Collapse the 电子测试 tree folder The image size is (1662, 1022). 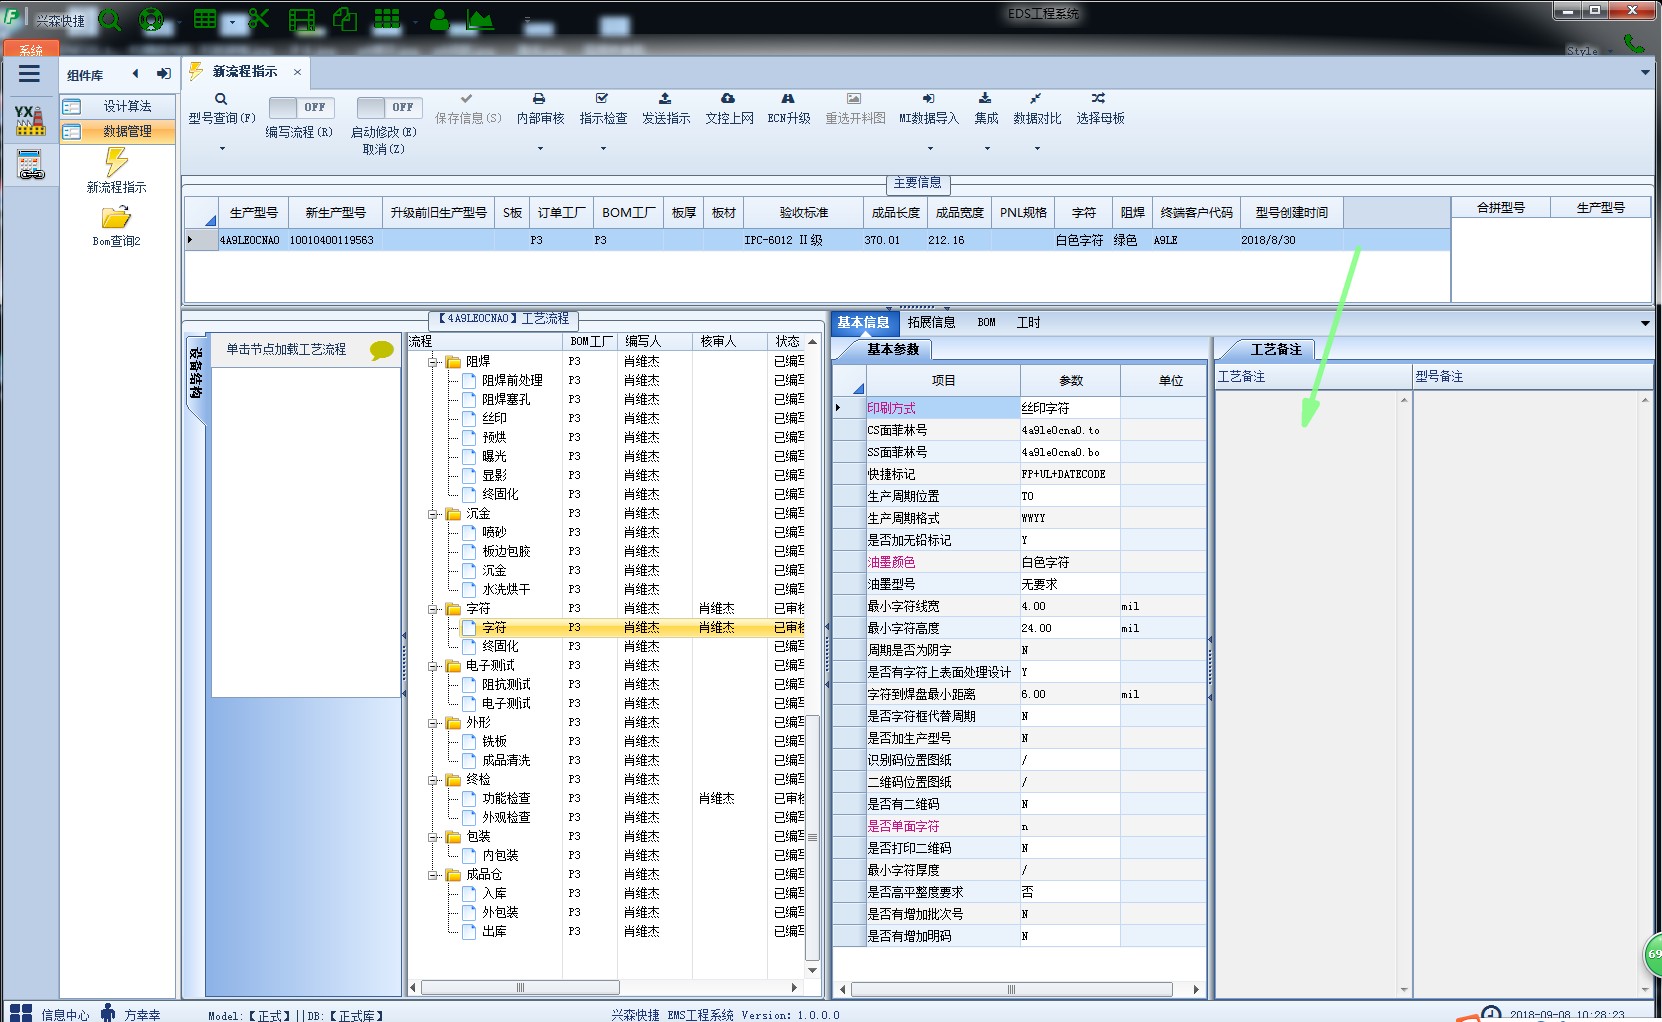pyautogui.click(x=433, y=666)
